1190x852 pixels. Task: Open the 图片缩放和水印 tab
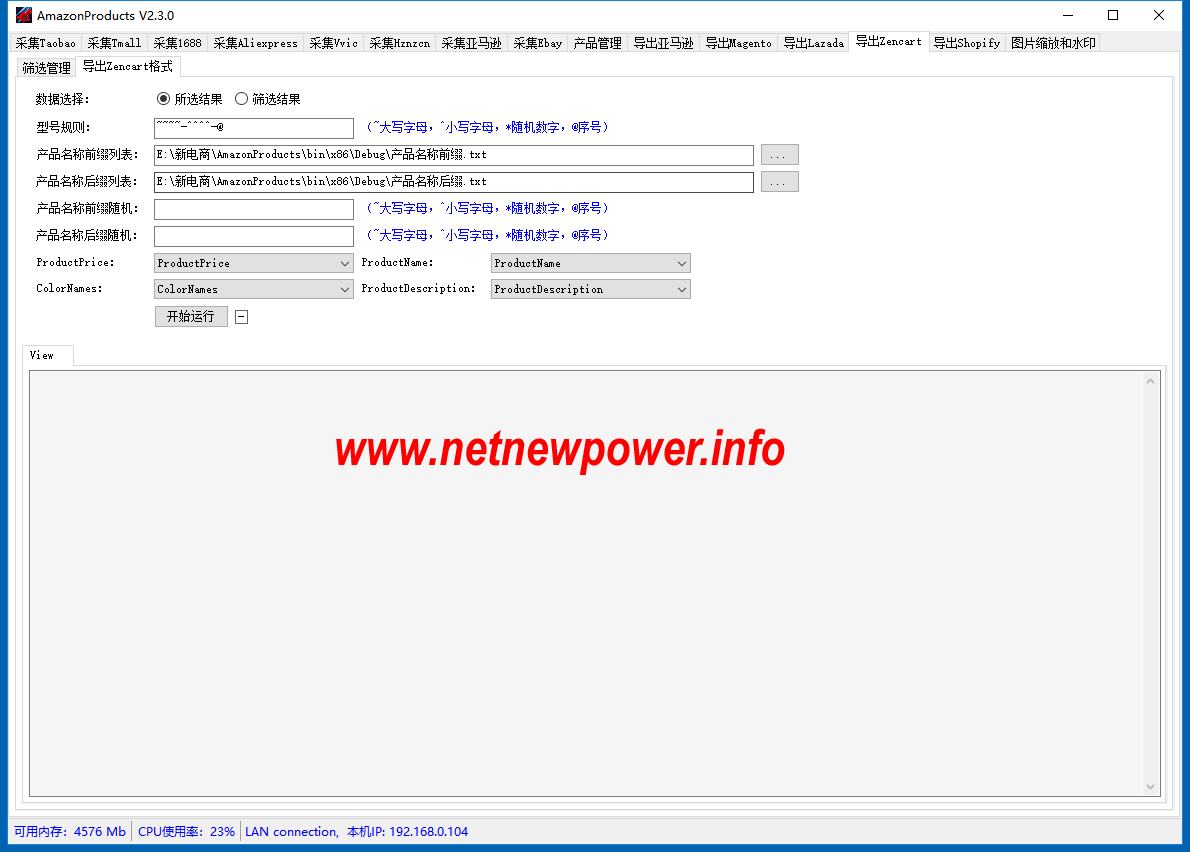pyautogui.click(x=1053, y=43)
